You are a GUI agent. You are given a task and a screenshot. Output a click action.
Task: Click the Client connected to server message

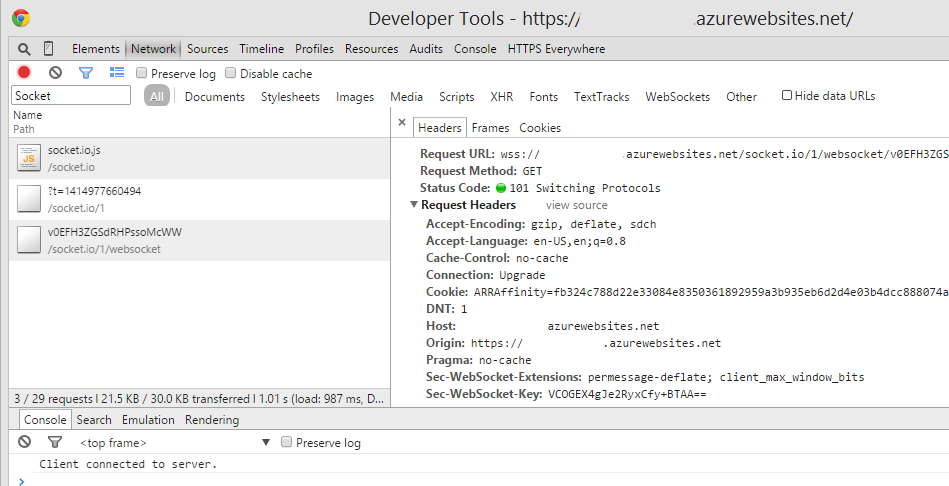(x=128, y=464)
